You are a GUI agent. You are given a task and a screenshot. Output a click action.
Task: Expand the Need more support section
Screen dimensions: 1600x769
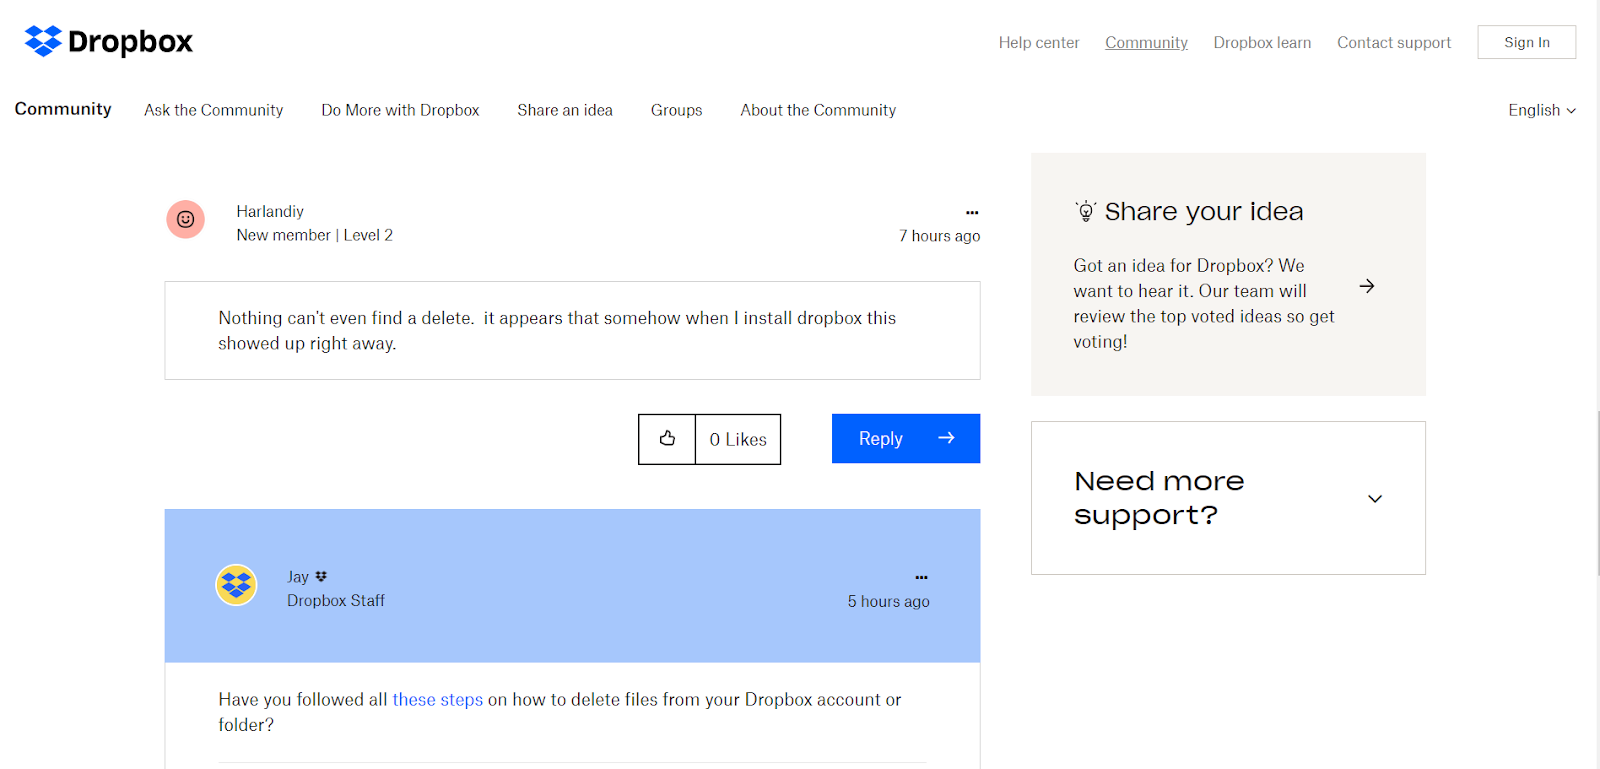1375,498
